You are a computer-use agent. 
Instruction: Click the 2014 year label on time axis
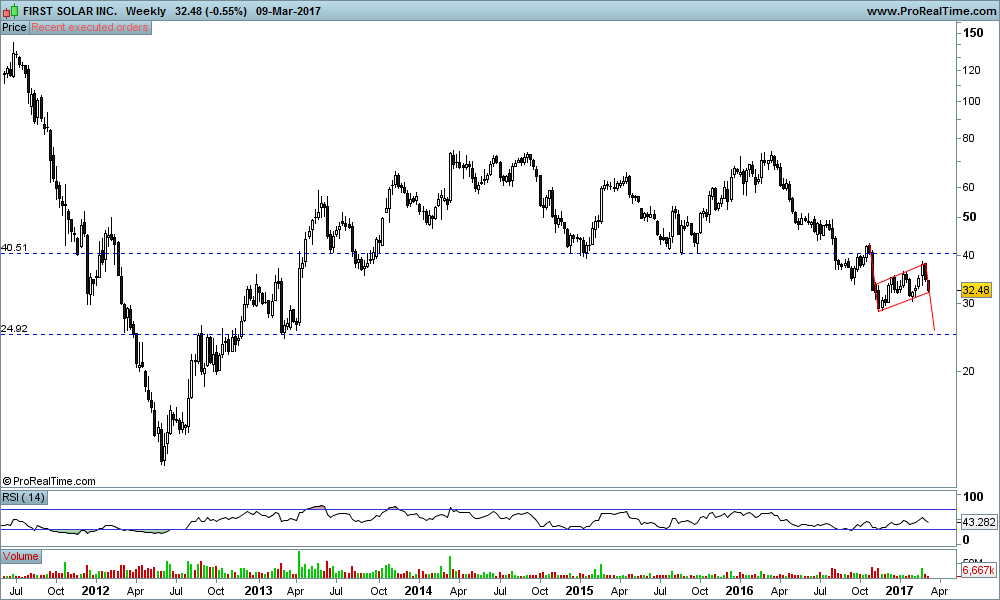418,590
